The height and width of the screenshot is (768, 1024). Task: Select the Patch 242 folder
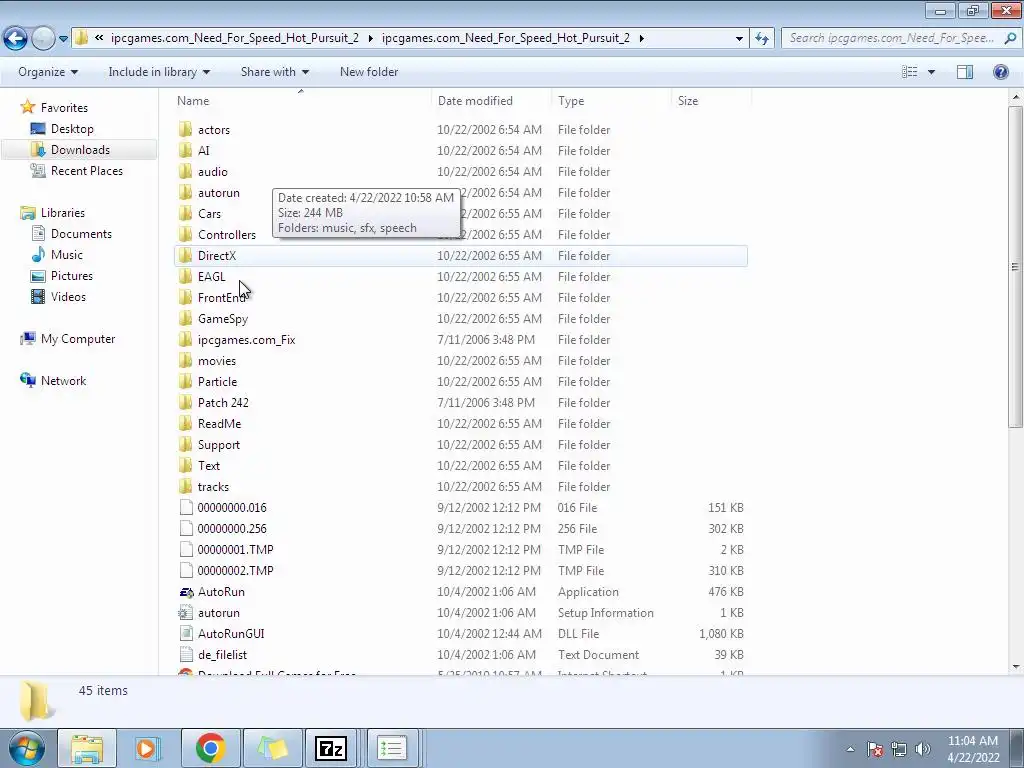coord(223,403)
